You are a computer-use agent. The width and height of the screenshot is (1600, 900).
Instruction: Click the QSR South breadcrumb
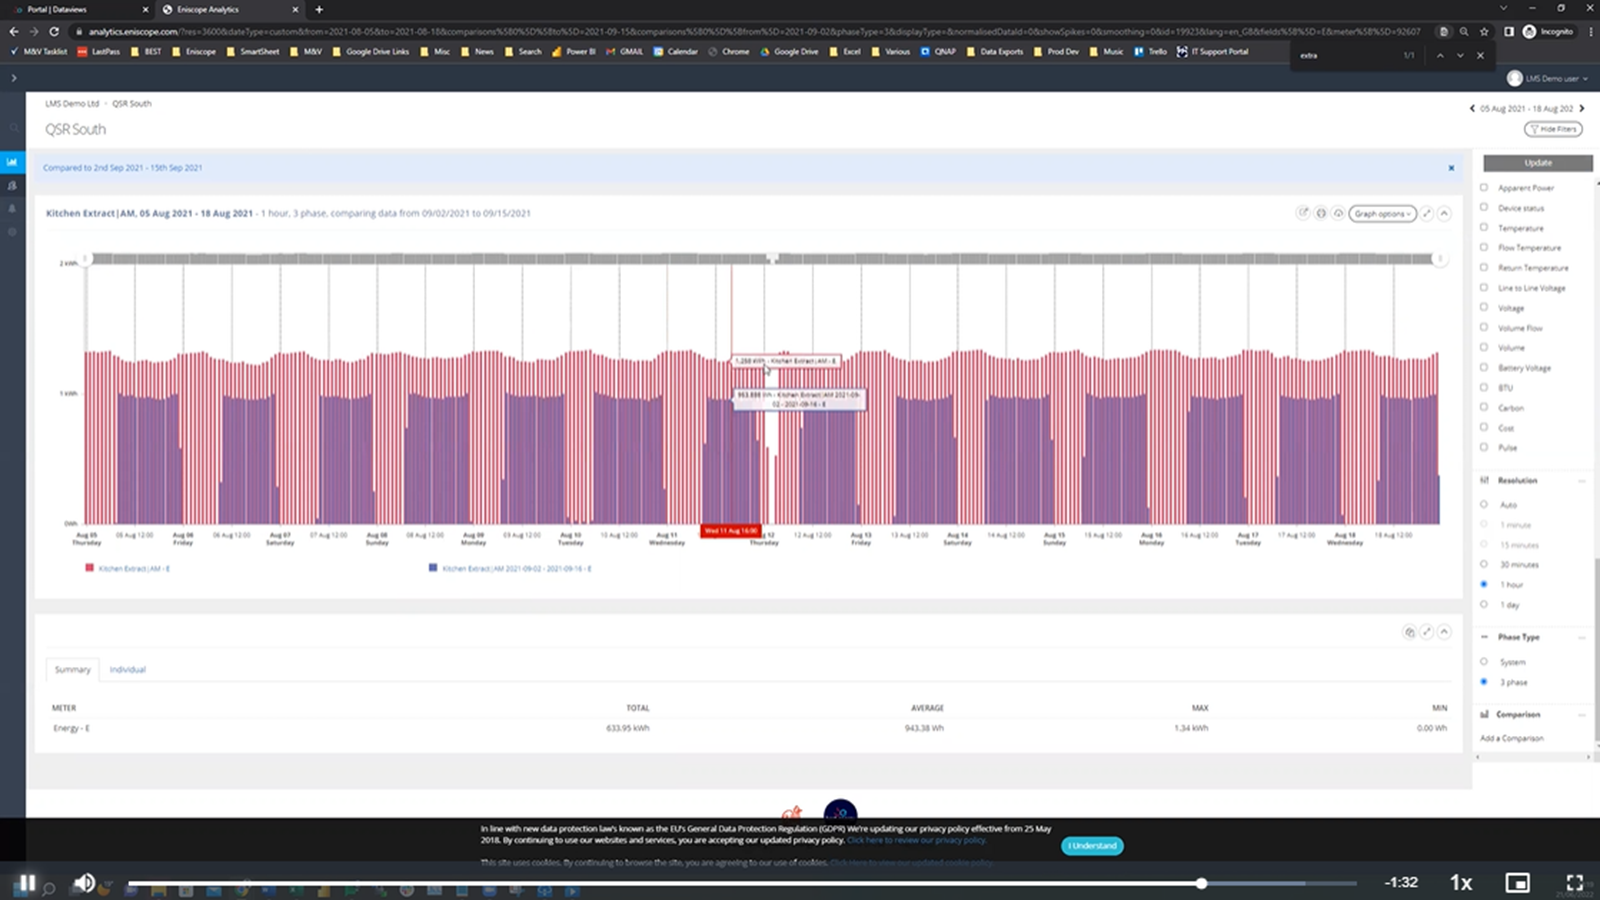point(132,103)
